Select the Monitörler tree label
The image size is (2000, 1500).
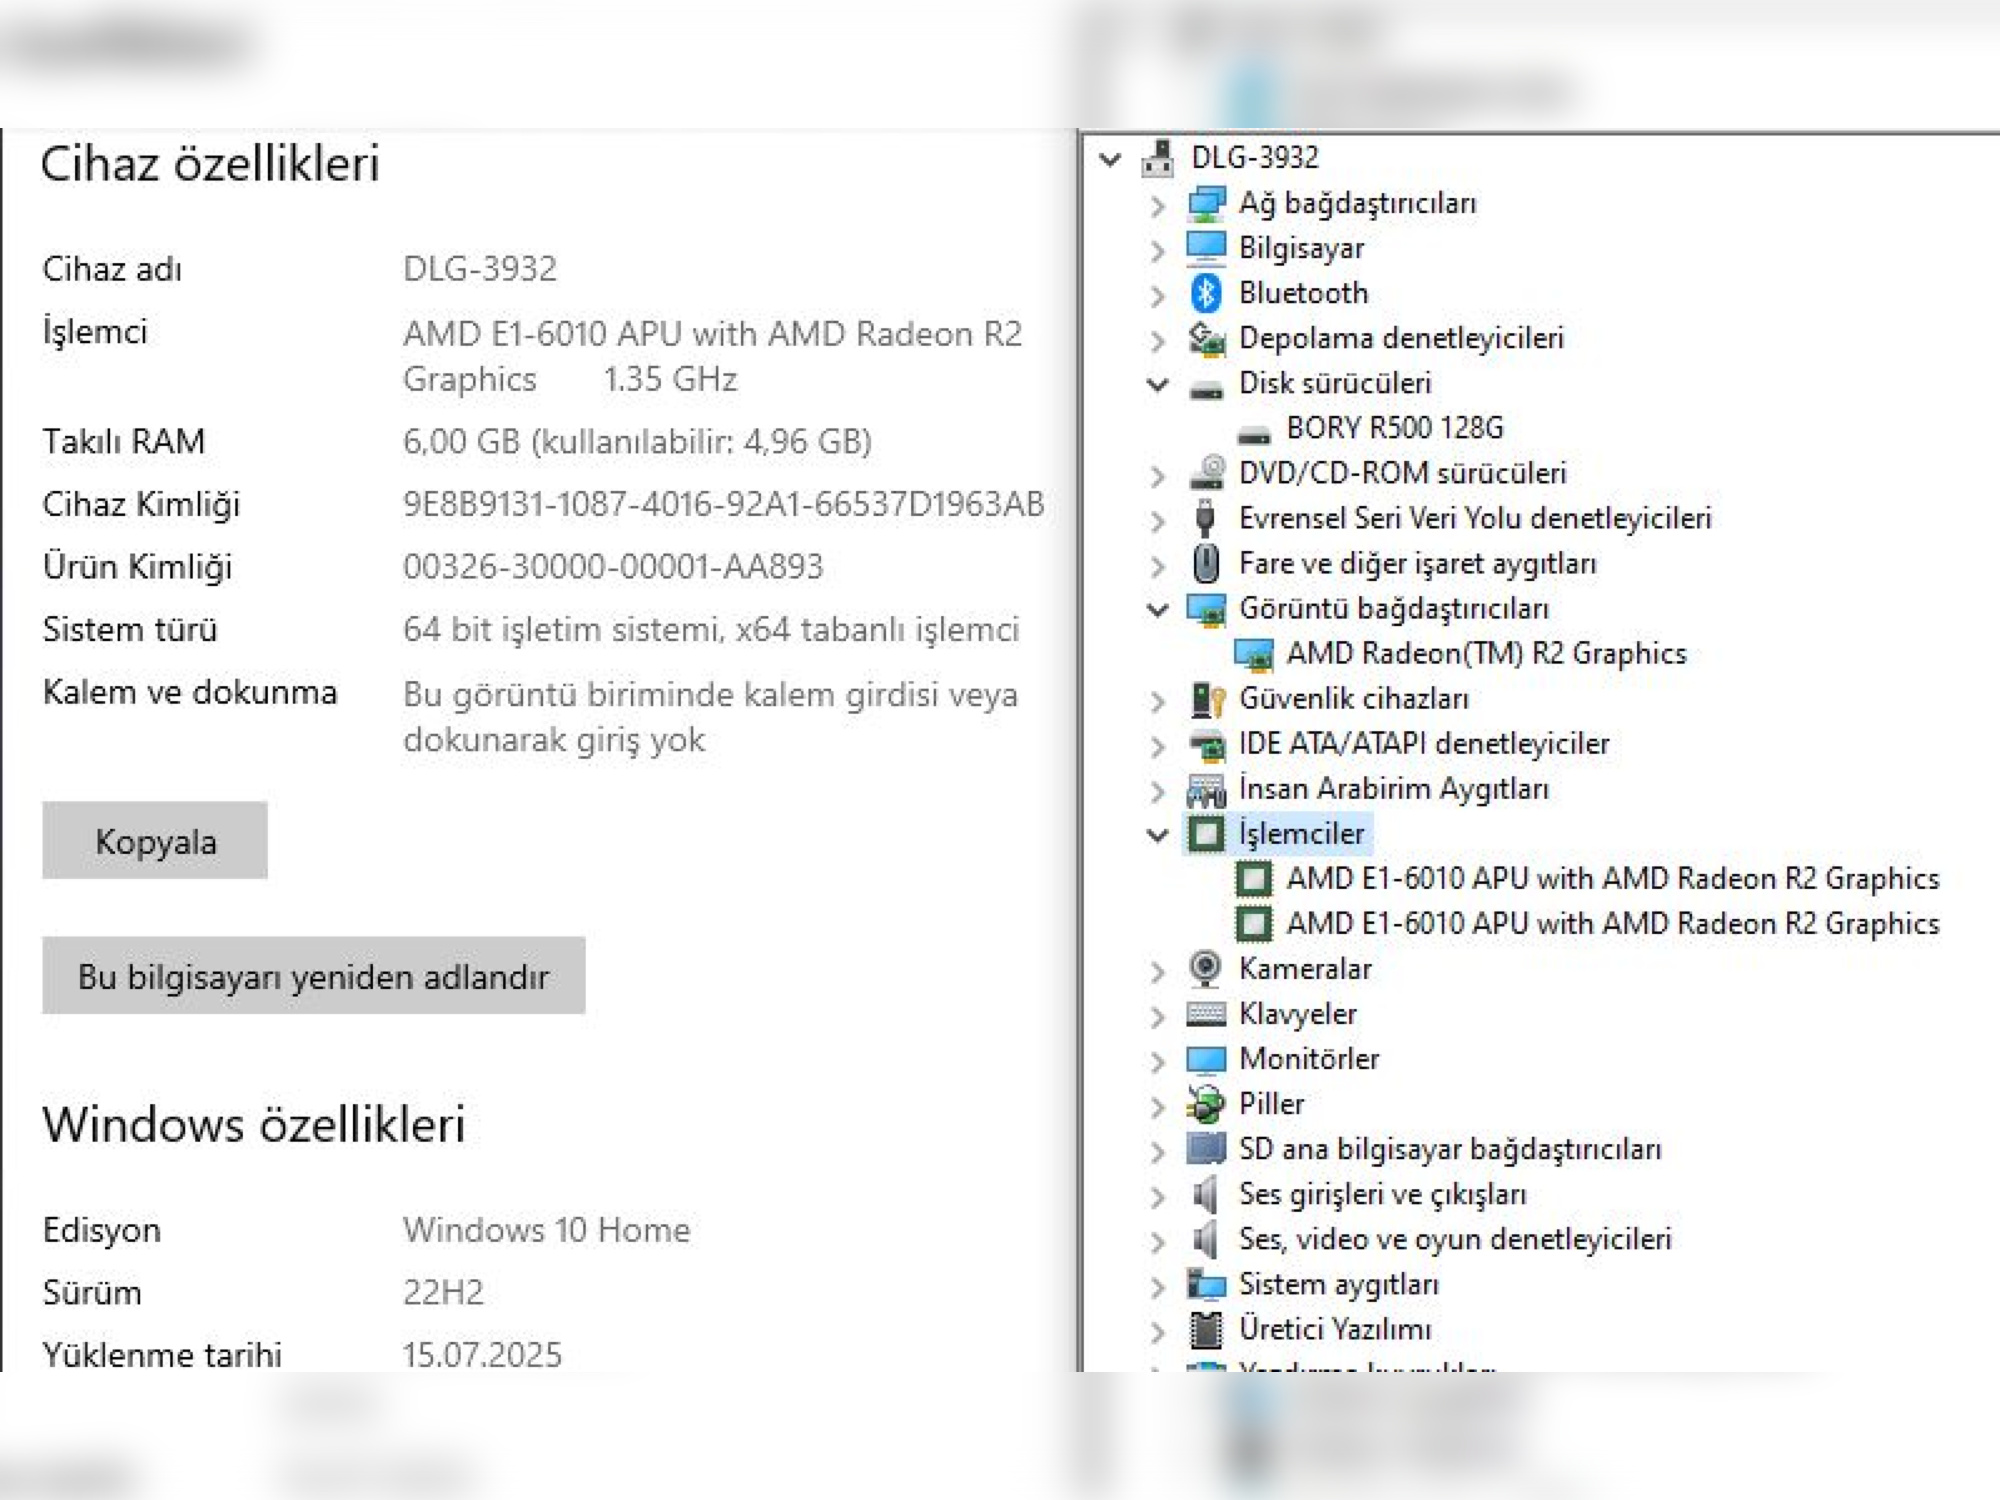coord(1309,1058)
